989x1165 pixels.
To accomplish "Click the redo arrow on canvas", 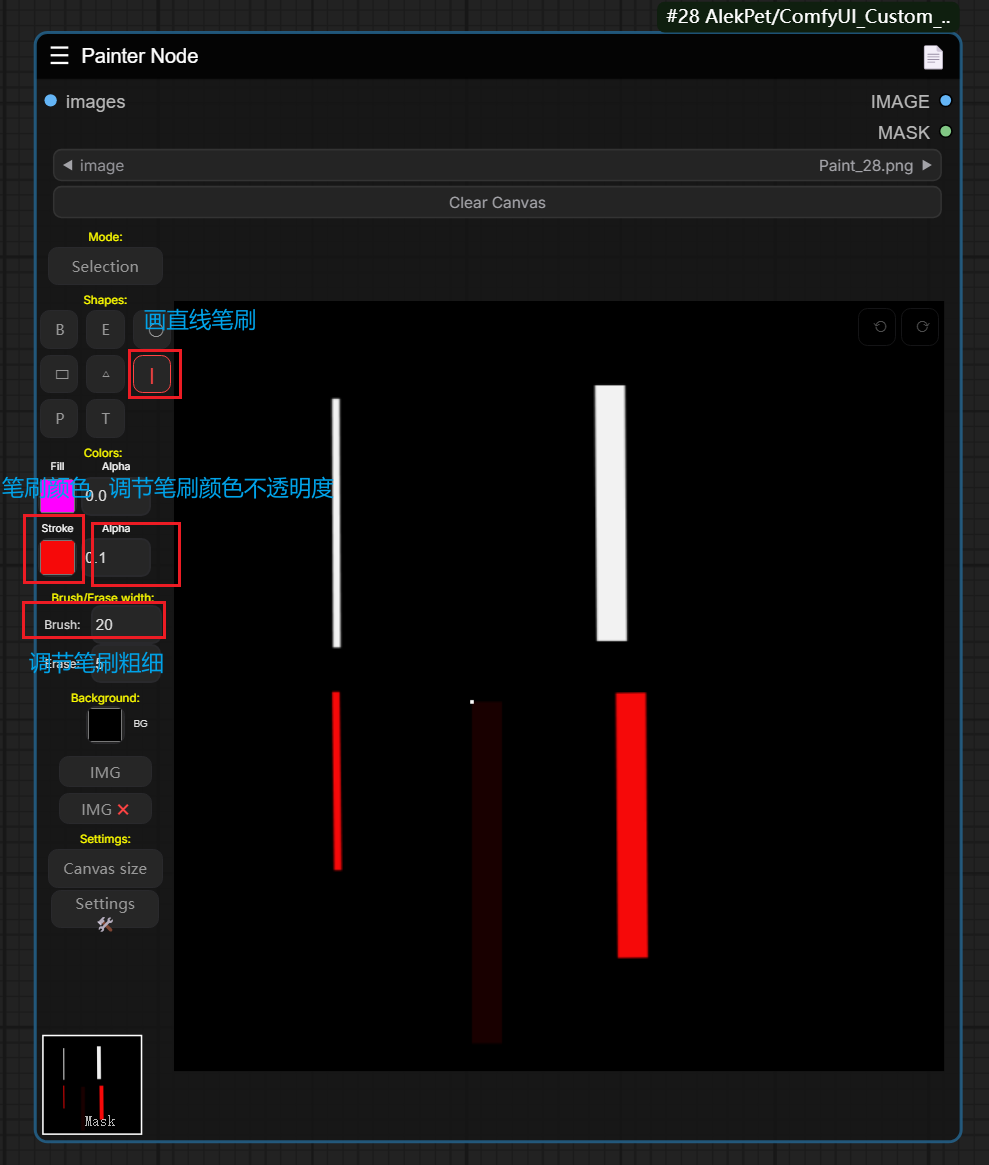I will click(x=920, y=327).
